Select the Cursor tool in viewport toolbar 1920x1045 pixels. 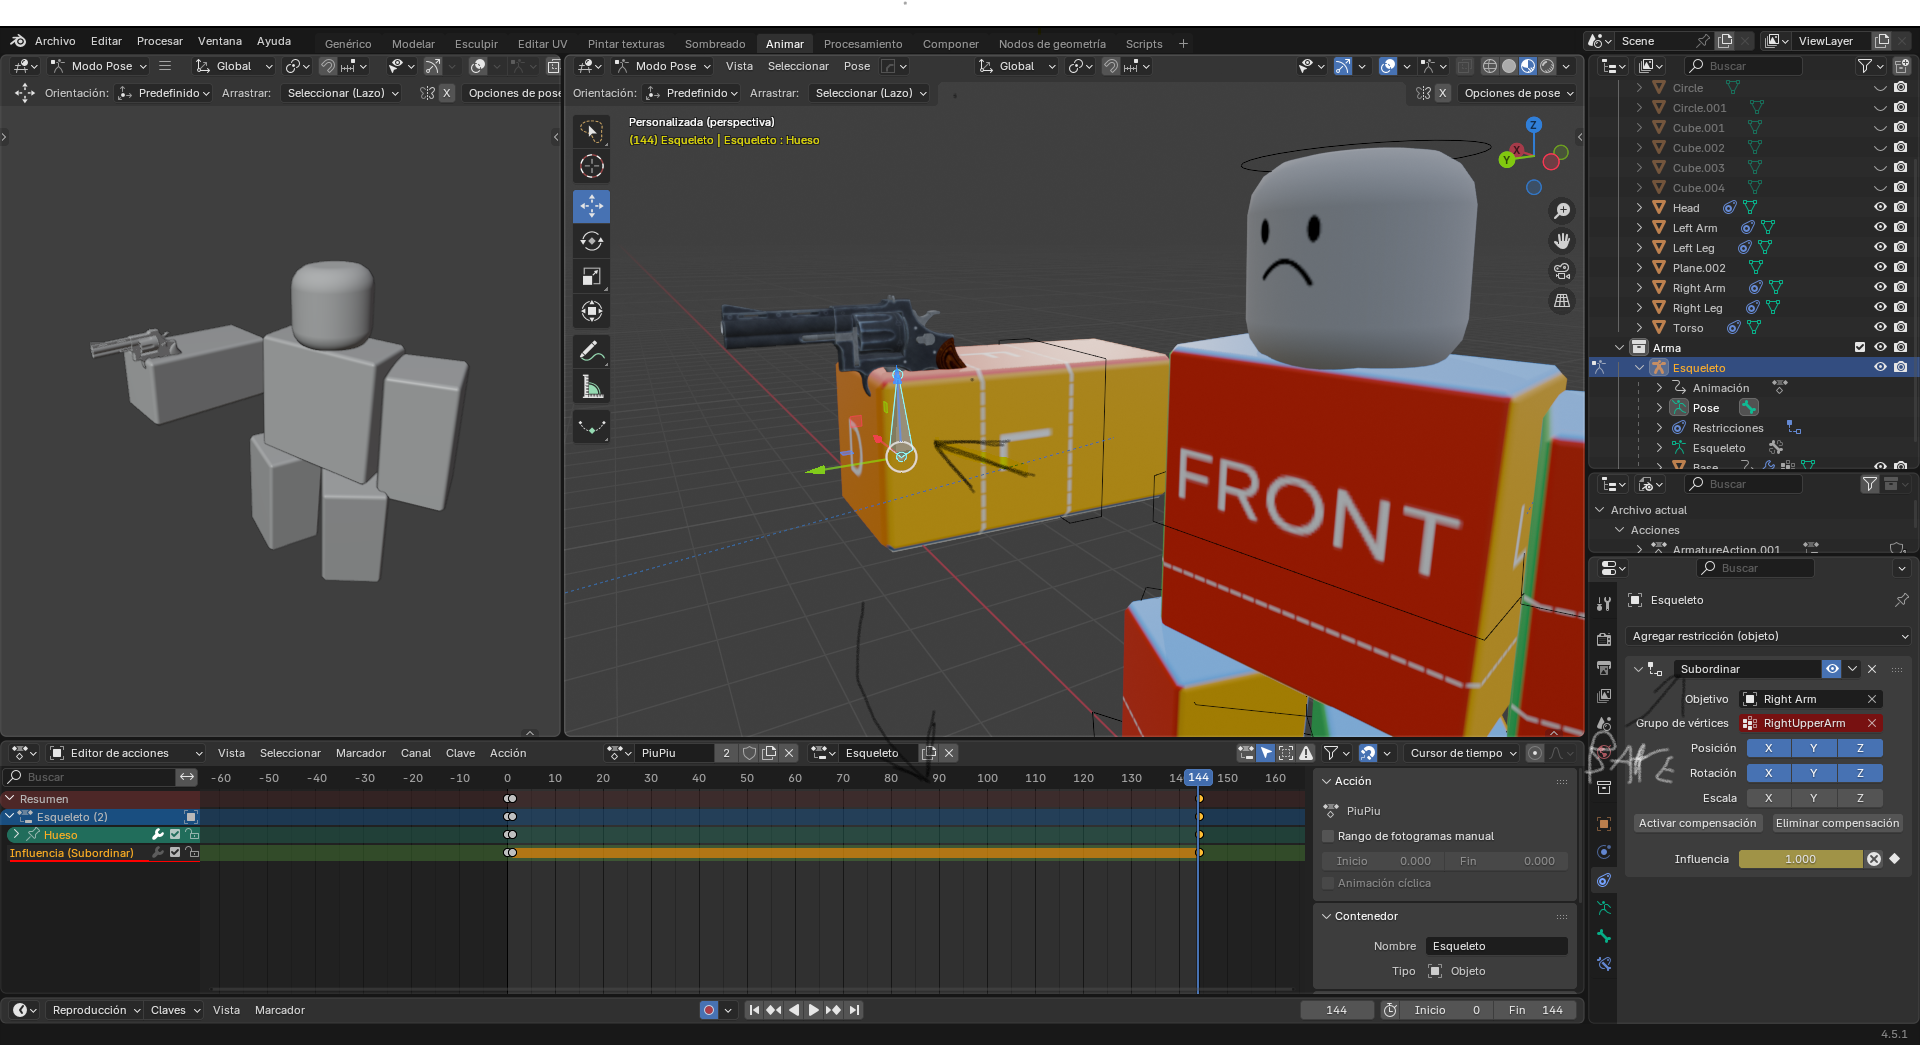point(592,167)
